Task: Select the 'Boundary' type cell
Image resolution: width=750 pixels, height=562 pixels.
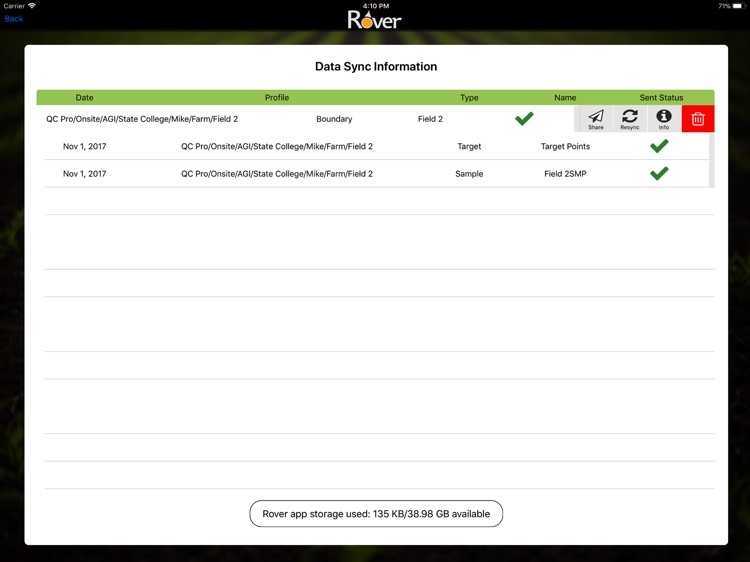Action: 334,119
